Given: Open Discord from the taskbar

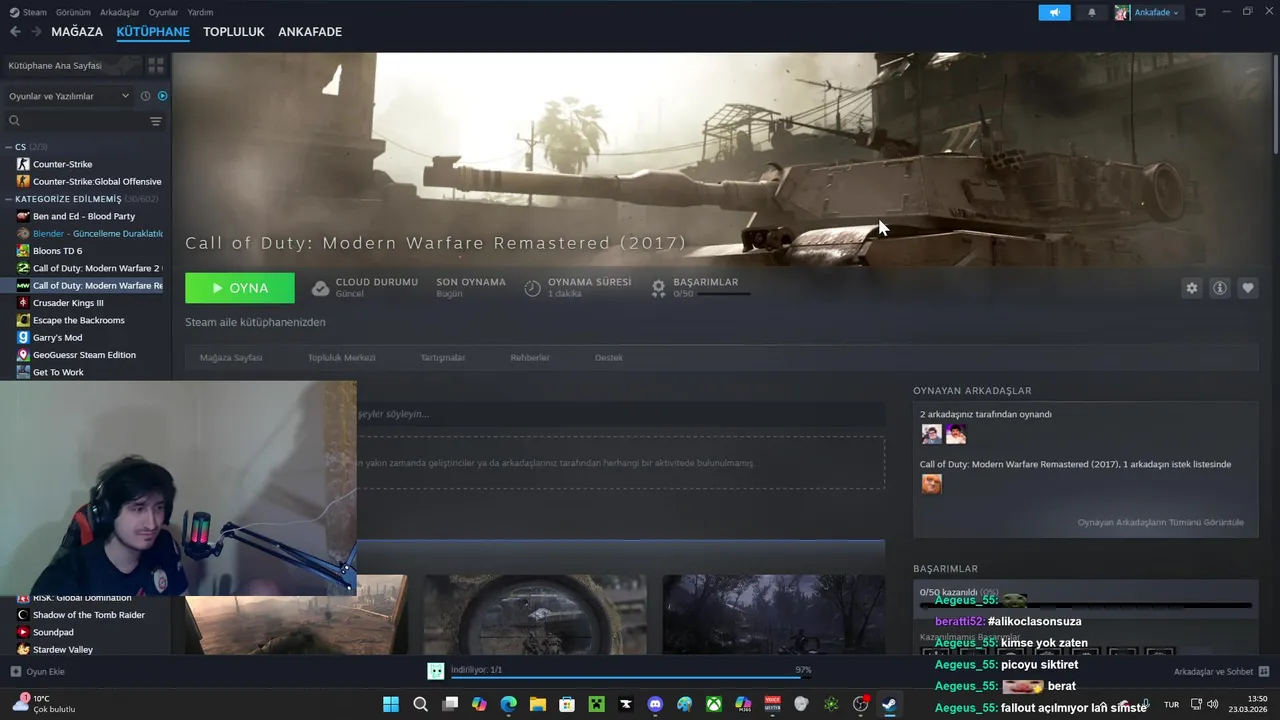Looking at the screenshot, I should tap(655, 704).
